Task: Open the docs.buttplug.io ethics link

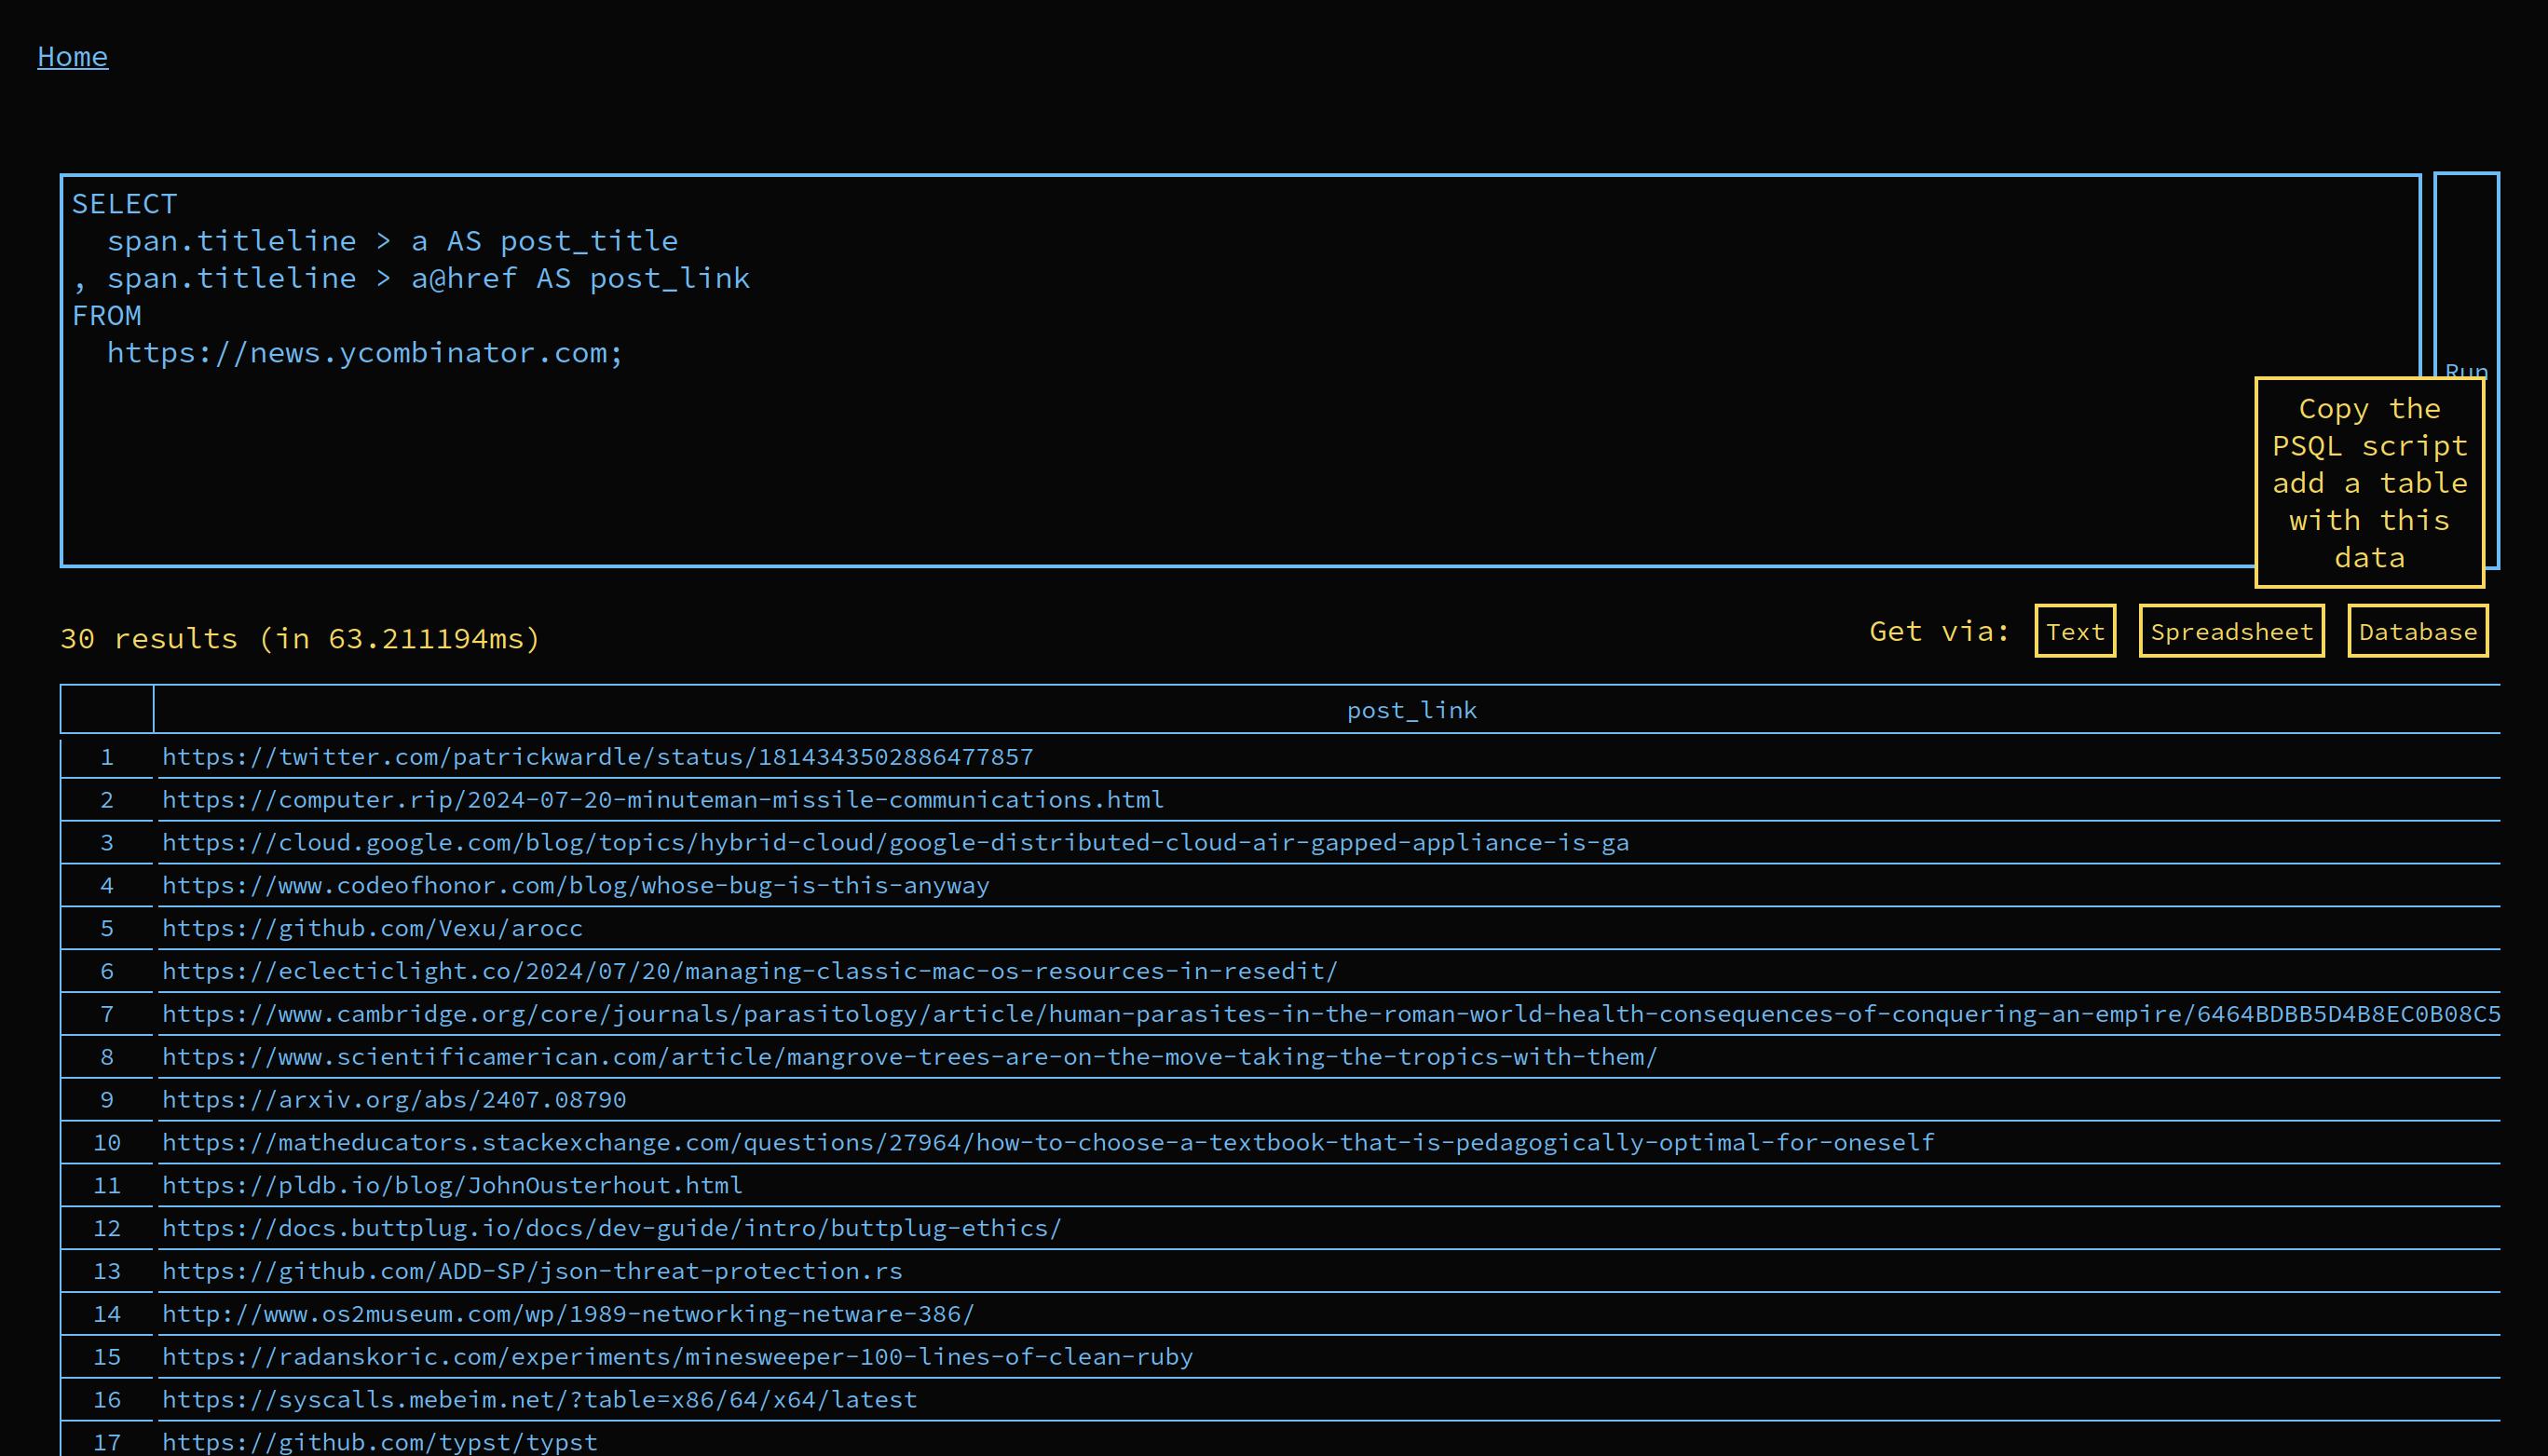Action: pyautogui.click(x=611, y=1228)
